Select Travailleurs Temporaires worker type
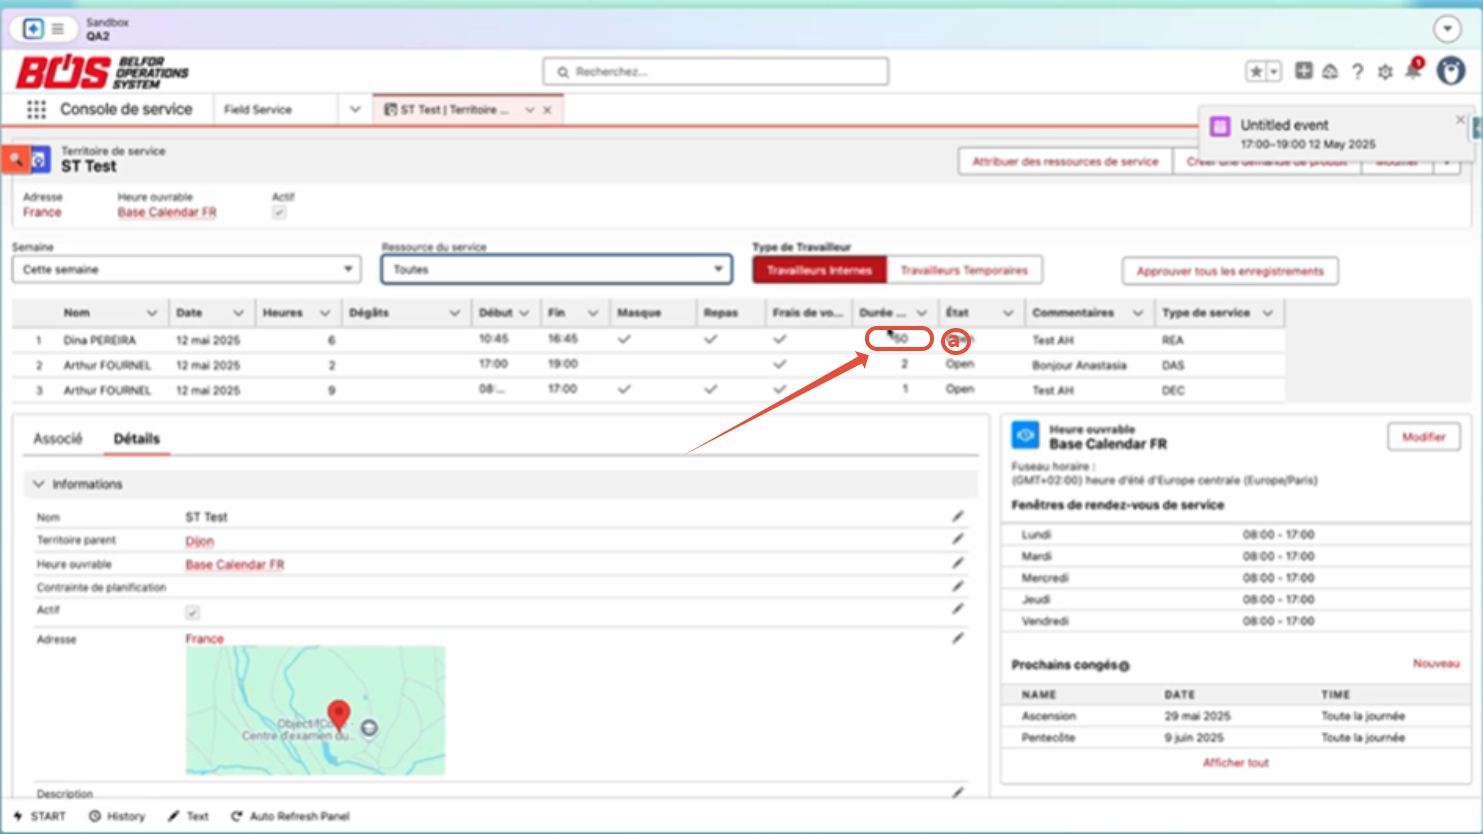 [964, 270]
